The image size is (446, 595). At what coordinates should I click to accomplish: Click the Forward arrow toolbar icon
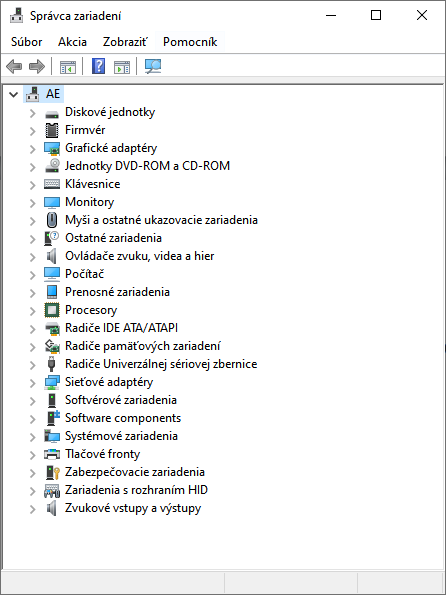point(37,67)
